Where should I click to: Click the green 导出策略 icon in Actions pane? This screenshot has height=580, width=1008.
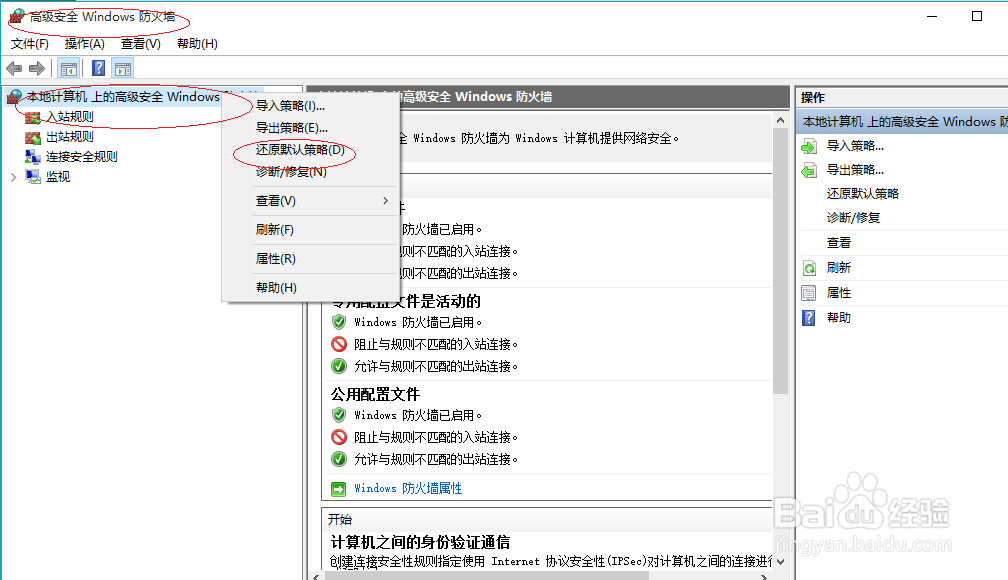pos(809,170)
